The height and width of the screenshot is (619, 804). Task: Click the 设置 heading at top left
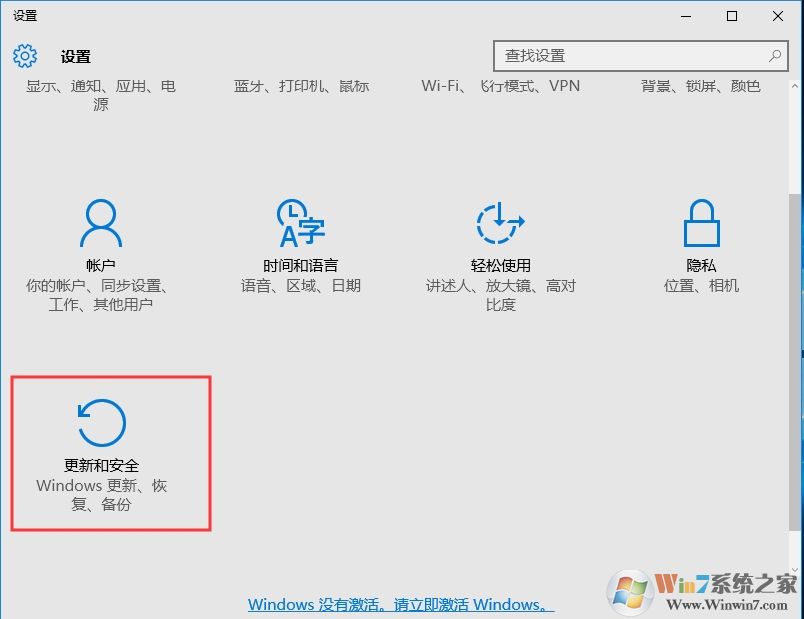pyautogui.click(x=75, y=57)
